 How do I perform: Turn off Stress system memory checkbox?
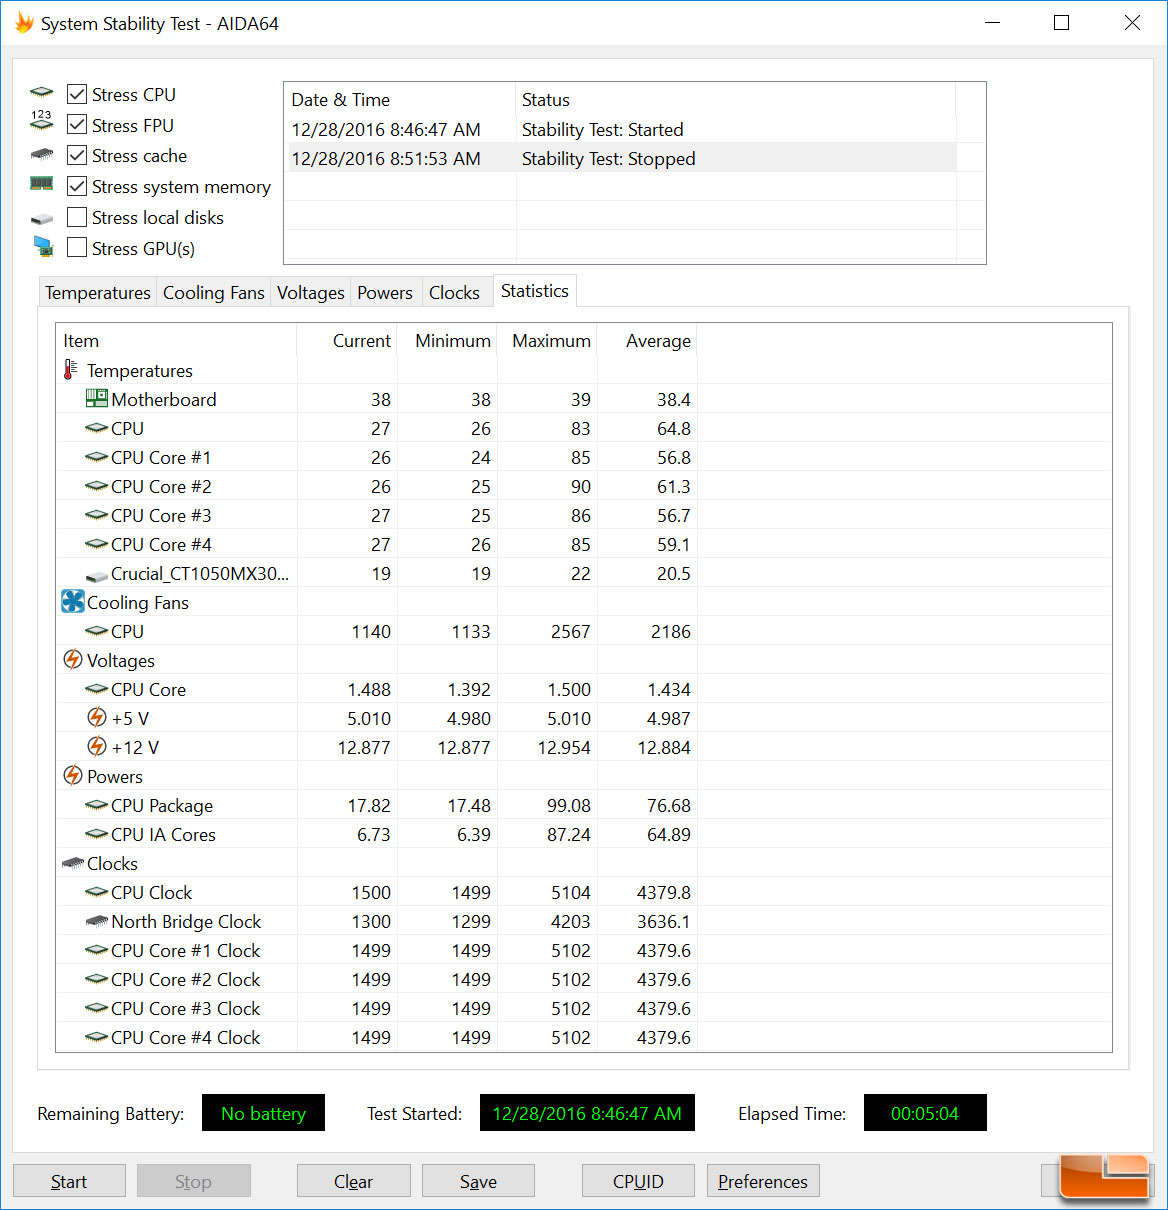click(x=77, y=186)
